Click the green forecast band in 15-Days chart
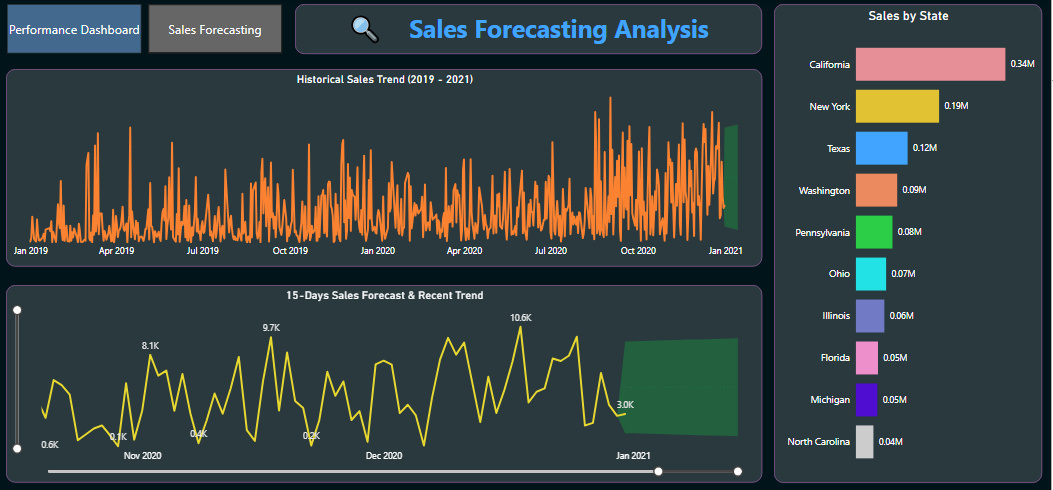Image resolution: width=1053 pixels, height=490 pixels. [678, 387]
